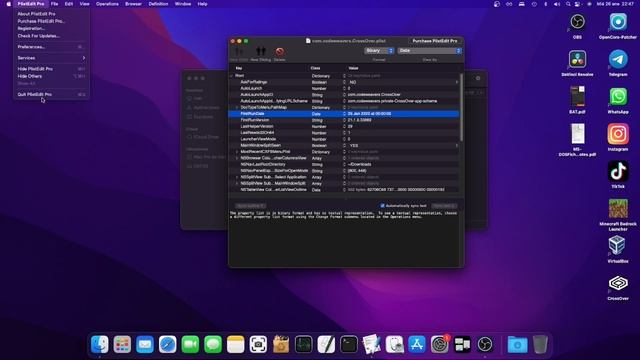Select the LastHelperVersion row

coord(344,127)
